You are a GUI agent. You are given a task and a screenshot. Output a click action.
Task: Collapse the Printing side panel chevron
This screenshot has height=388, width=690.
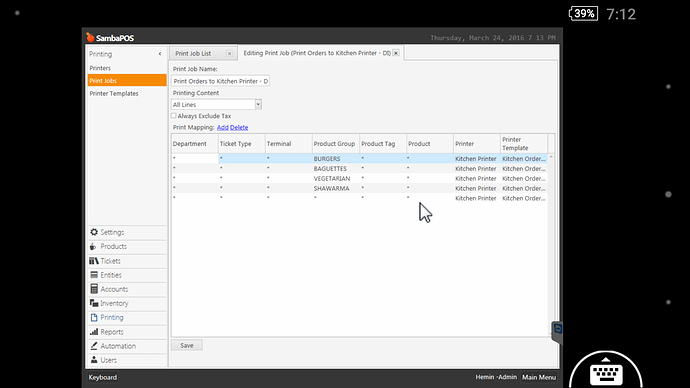point(160,54)
